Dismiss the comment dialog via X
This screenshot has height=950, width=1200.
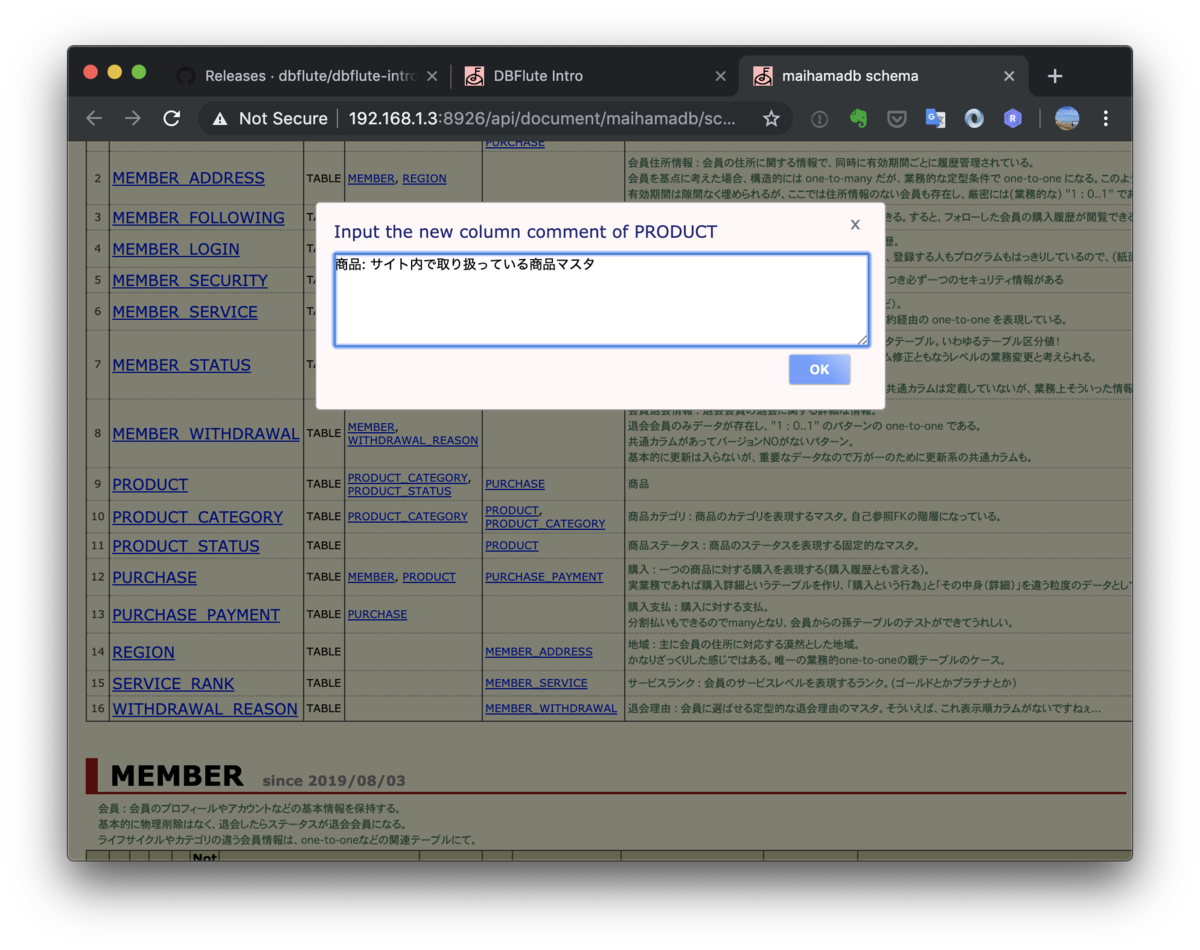[855, 224]
